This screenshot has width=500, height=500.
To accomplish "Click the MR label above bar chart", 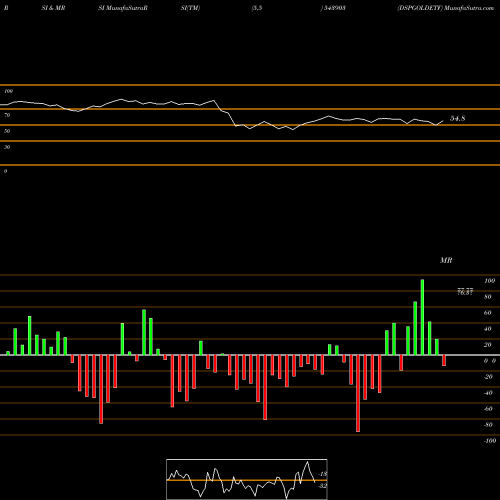I will (446, 260).
